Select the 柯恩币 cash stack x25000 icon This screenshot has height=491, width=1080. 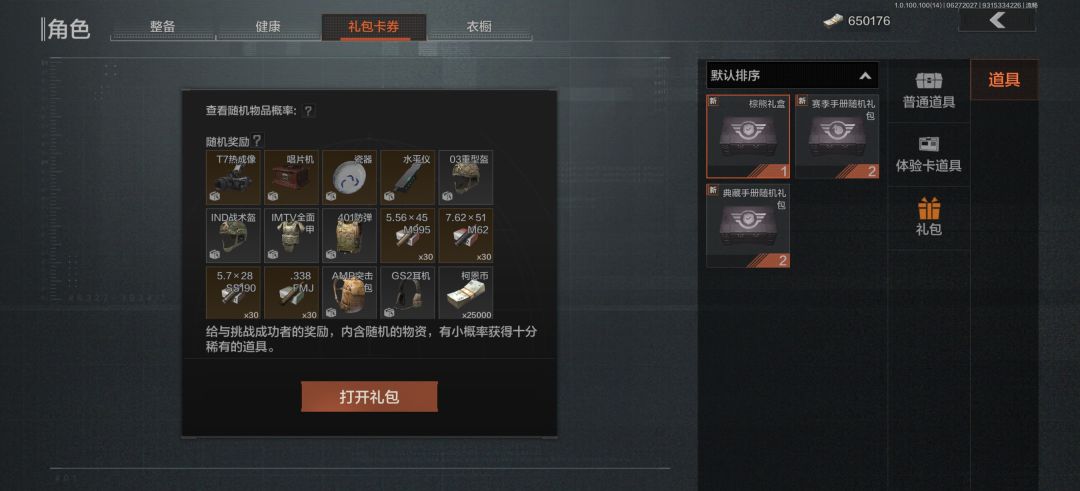click(x=466, y=293)
